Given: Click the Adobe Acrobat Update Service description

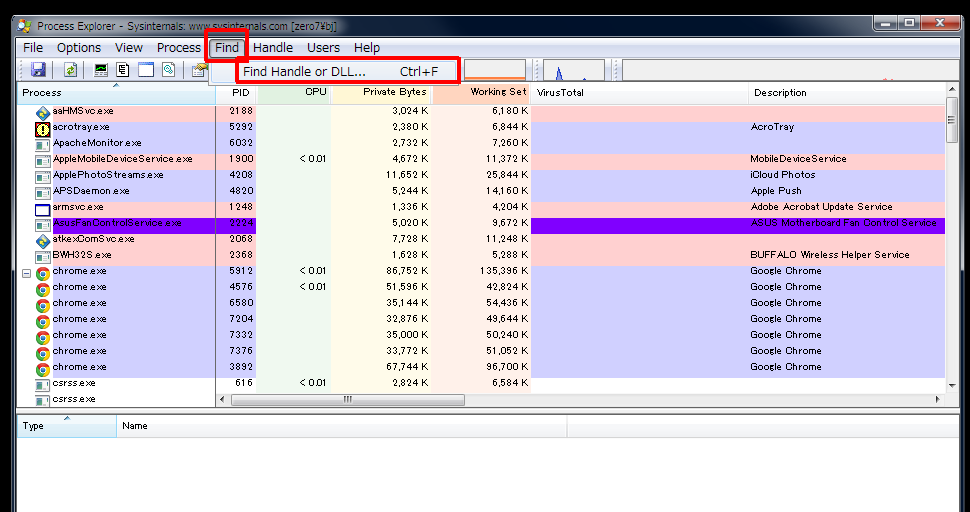Looking at the screenshot, I should tap(822, 207).
